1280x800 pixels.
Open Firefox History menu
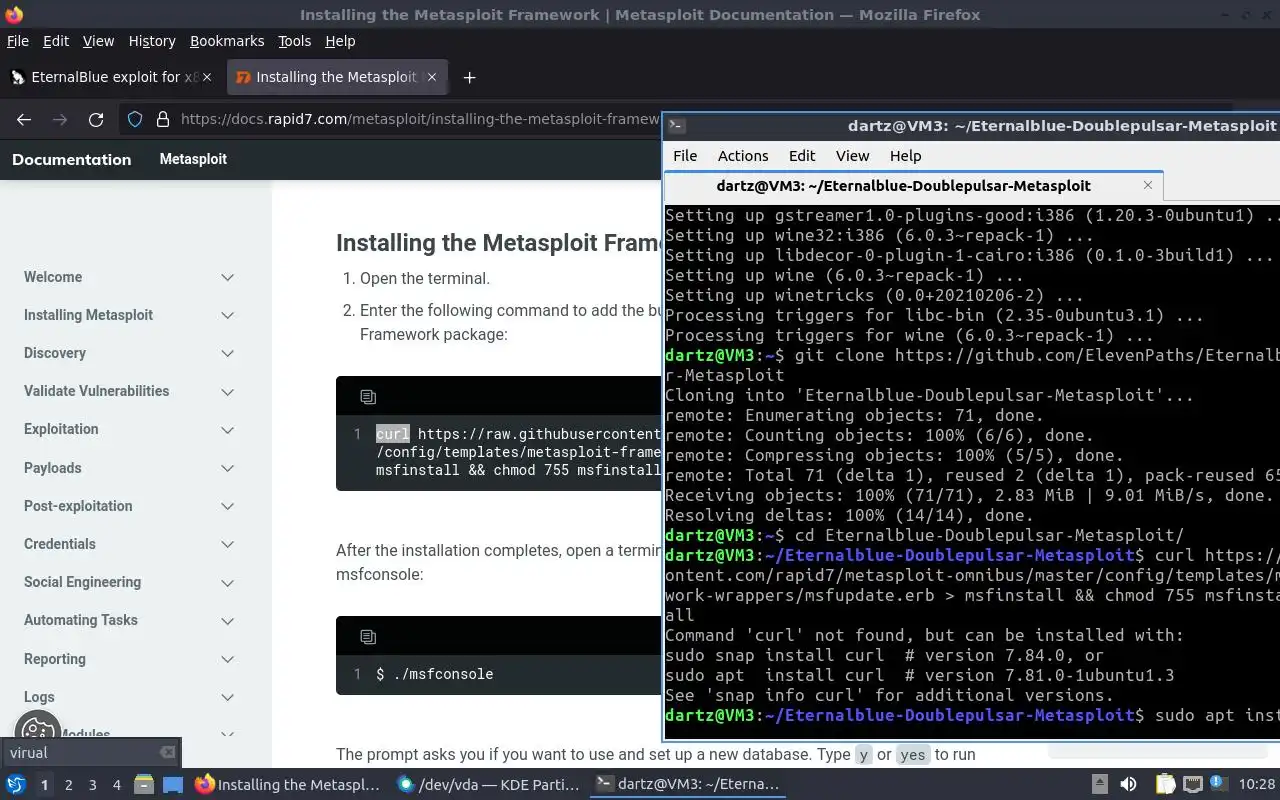coord(152,41)
